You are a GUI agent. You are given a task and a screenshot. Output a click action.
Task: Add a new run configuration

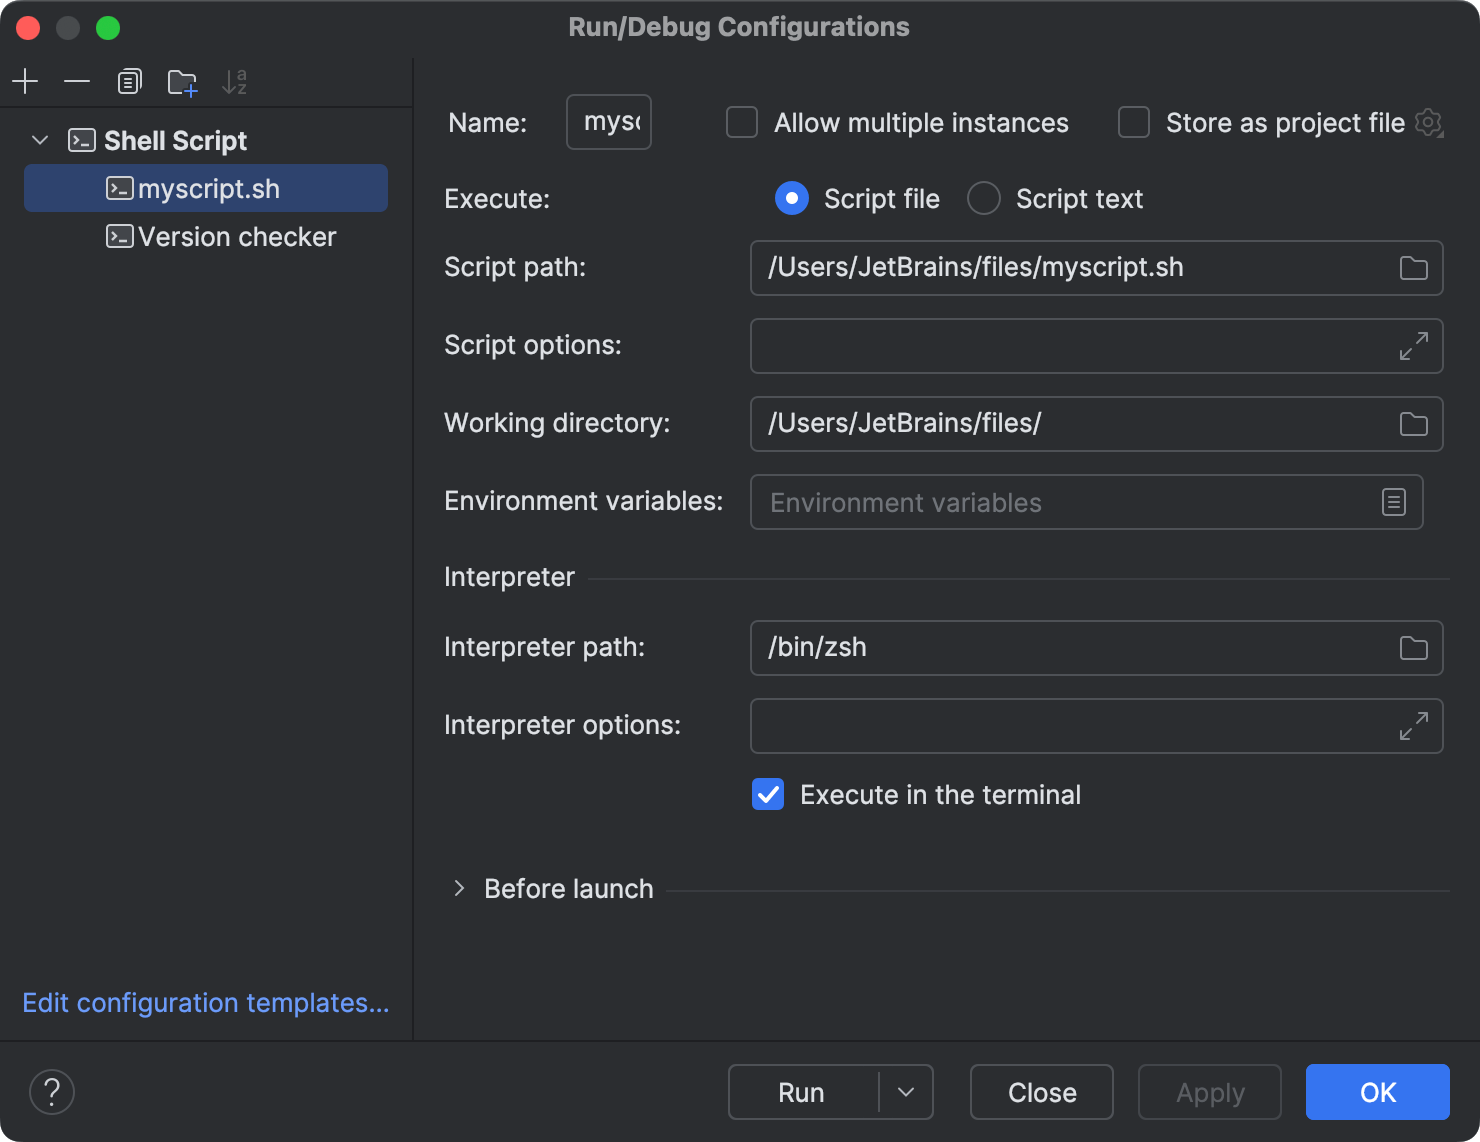tap(25, 81)
